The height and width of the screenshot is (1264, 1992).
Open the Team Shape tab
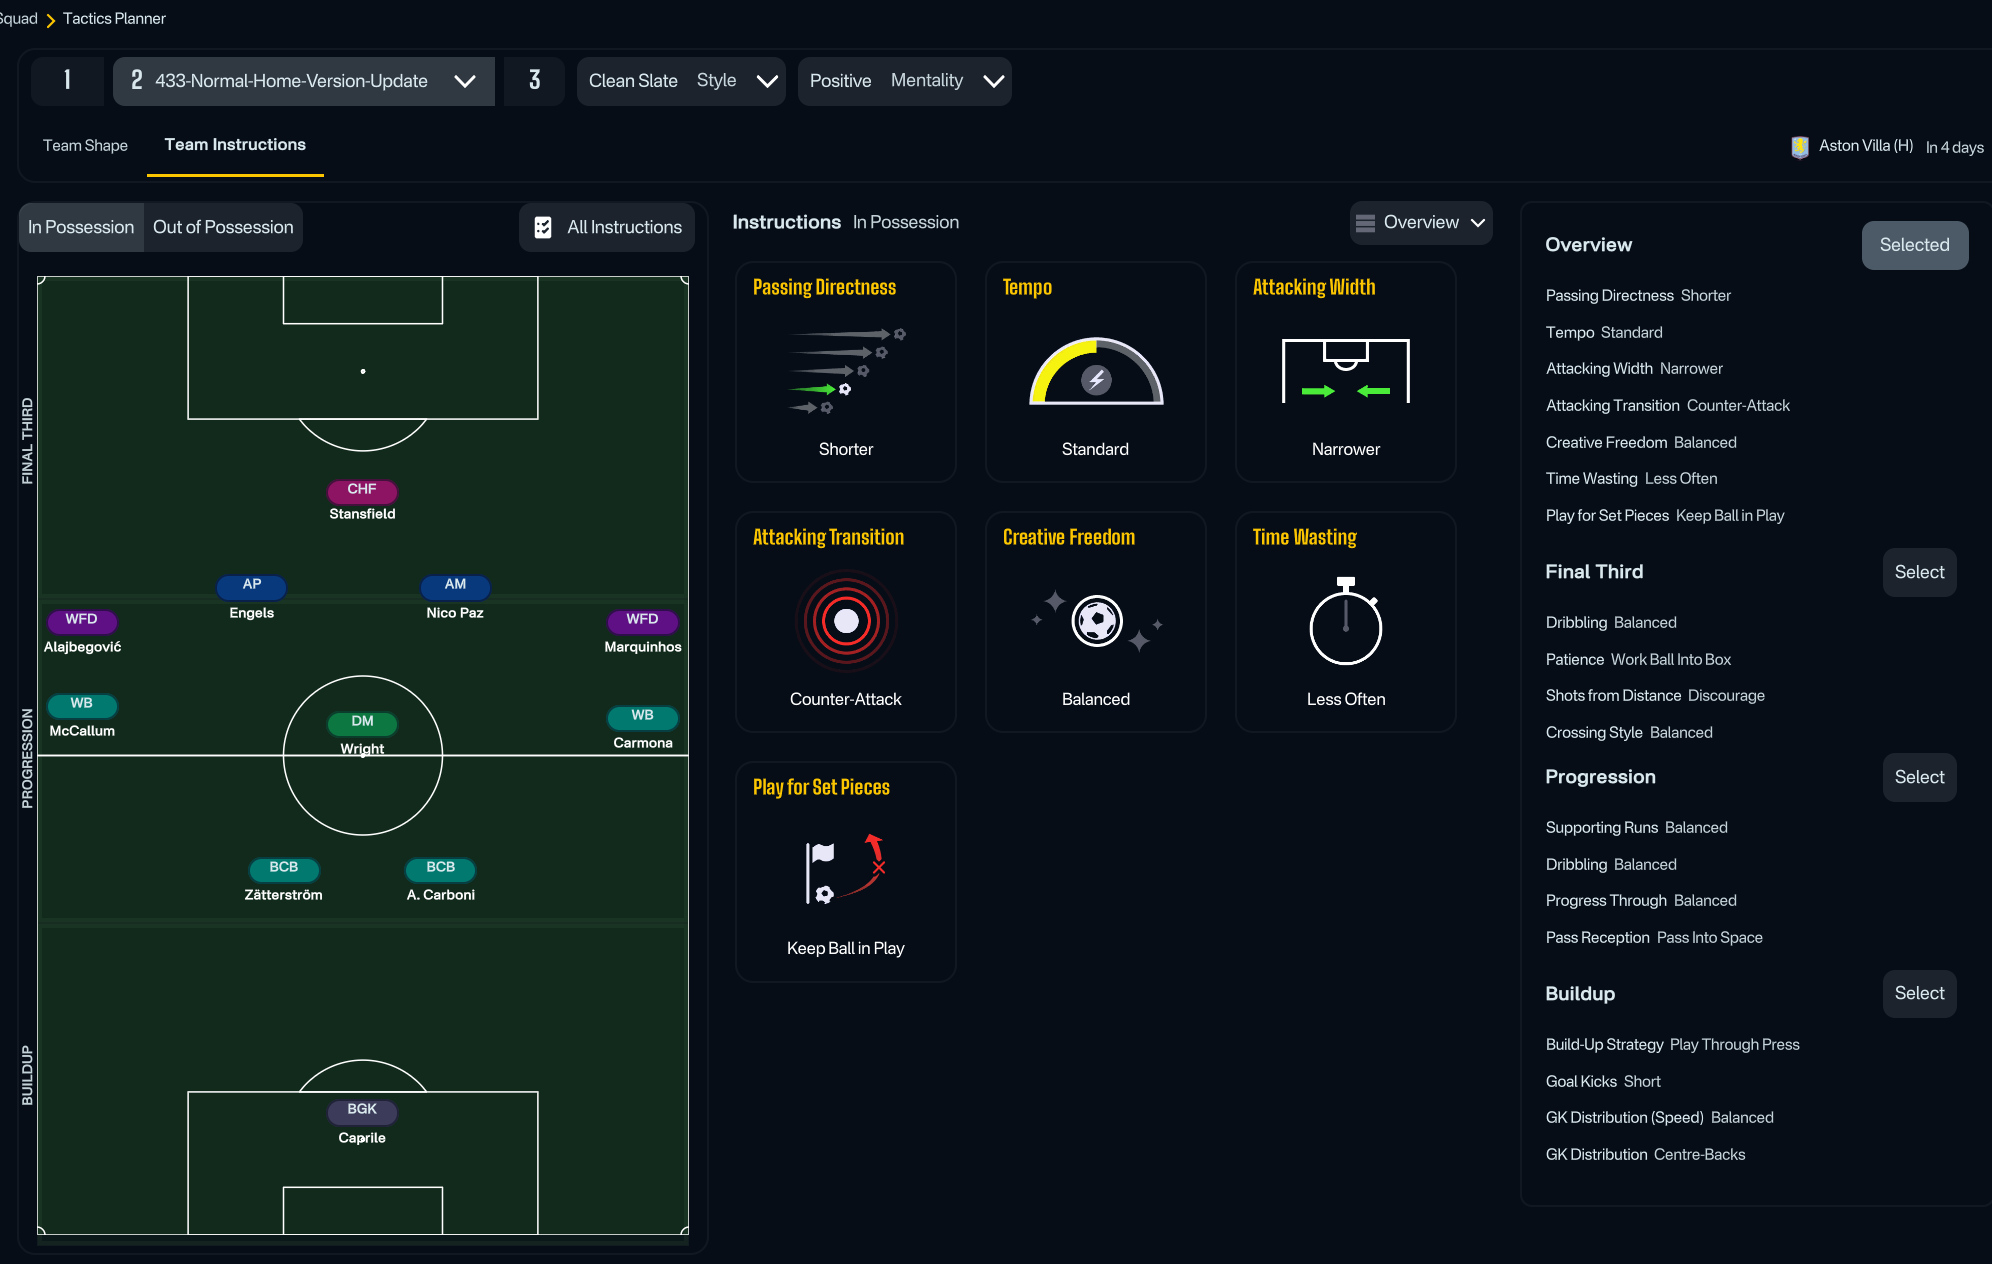point(85,146)
